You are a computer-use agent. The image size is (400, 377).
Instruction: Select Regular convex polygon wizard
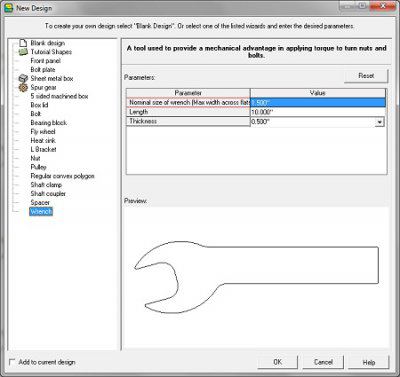62,176
